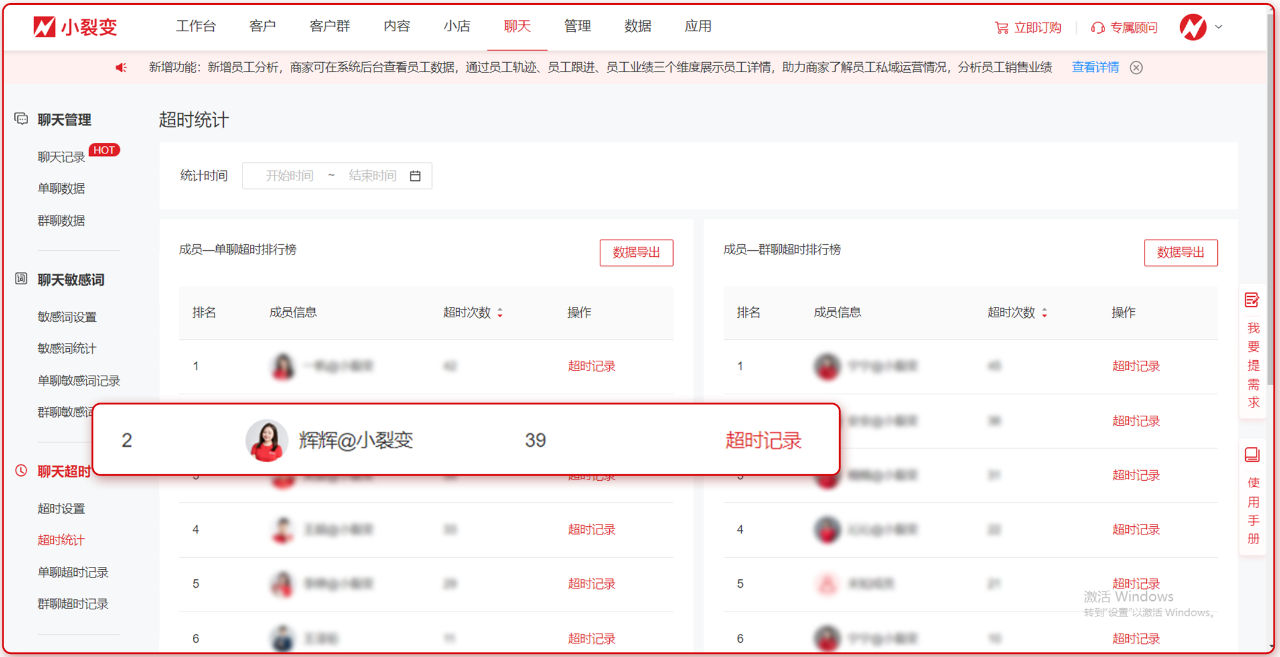This screenshot has height=657, width=1280.
Task: Open the calendar icon in the date range field
Action: coord(415,176)
